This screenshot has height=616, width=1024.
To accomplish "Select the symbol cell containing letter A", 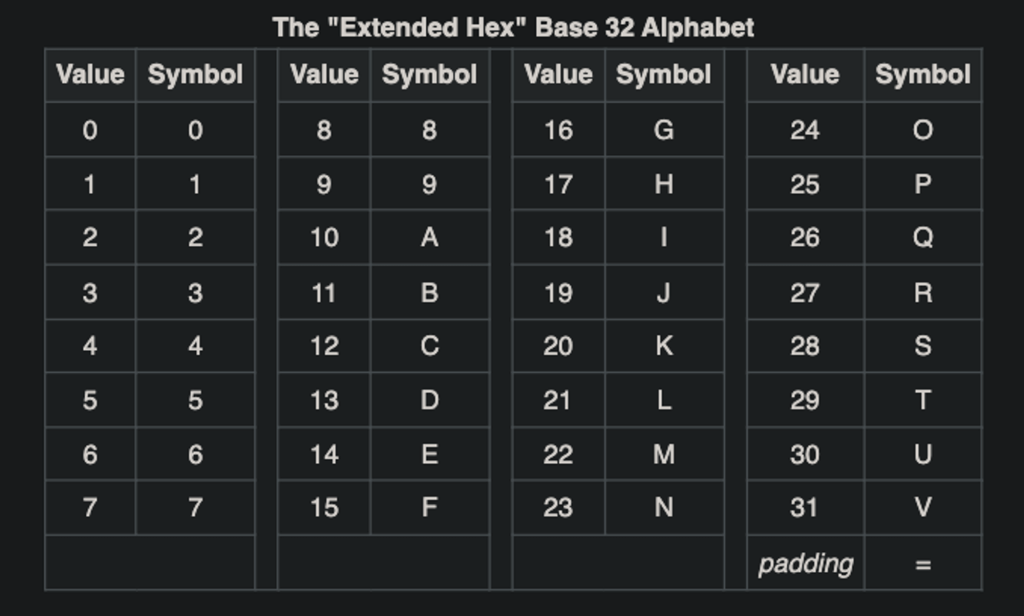I will pos(429,238).
